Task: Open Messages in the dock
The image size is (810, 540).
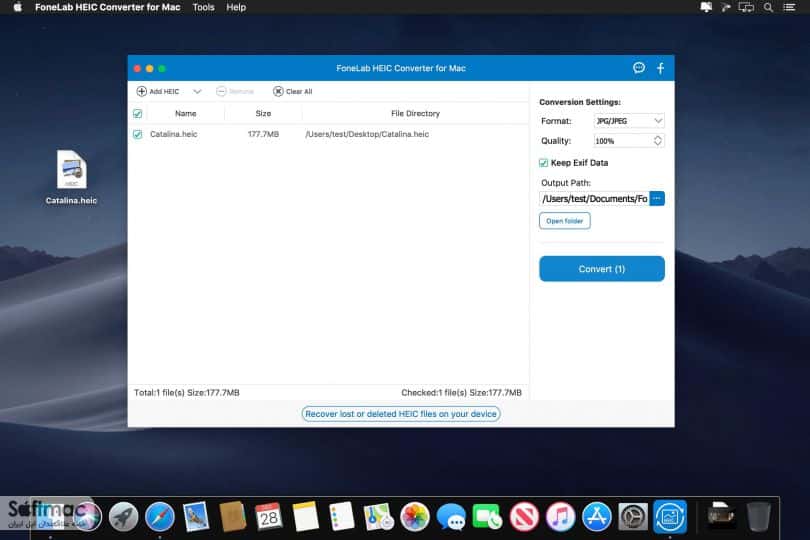Action: pyautogui.click(x=451, y=517)
